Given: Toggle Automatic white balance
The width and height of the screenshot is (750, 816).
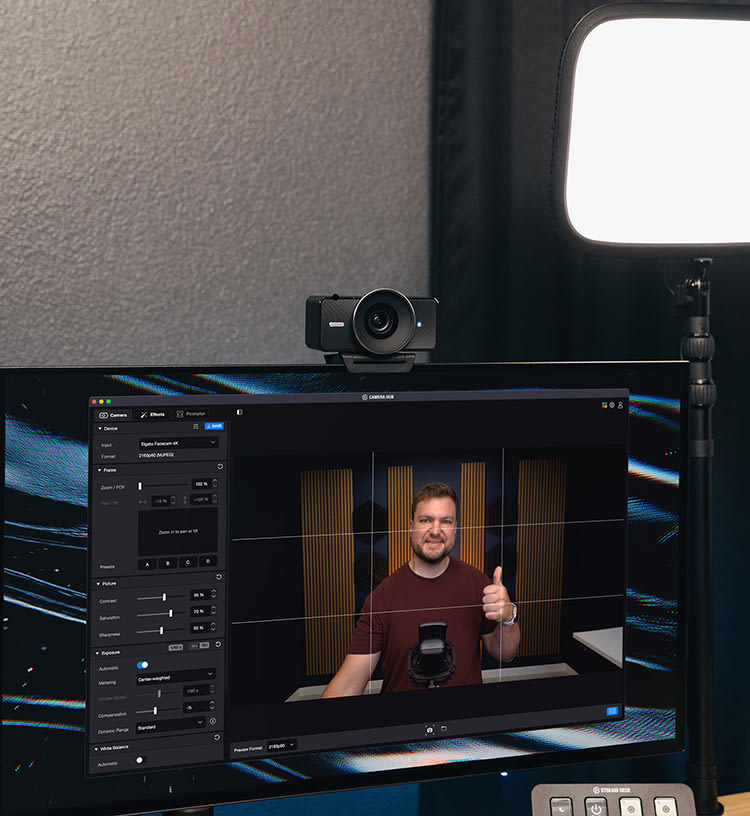Looking at the screenshot, I should click(x=140, y=760).
